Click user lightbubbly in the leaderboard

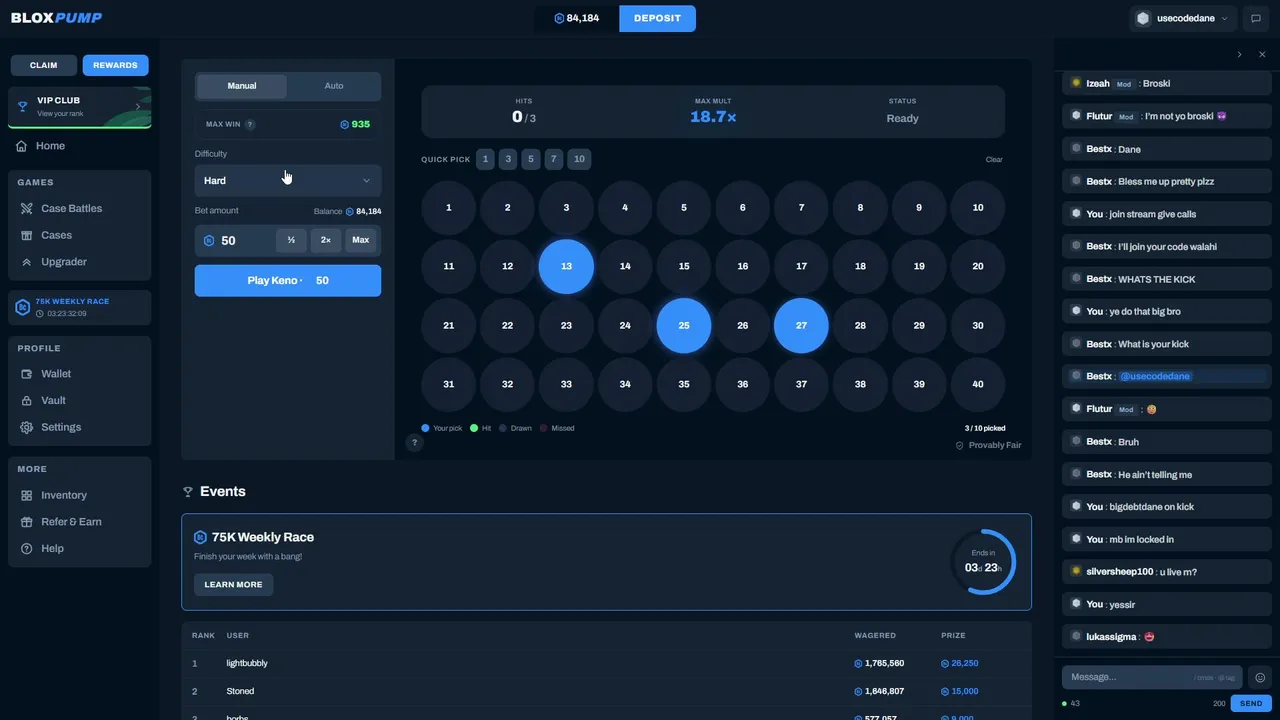pos(247,663)
